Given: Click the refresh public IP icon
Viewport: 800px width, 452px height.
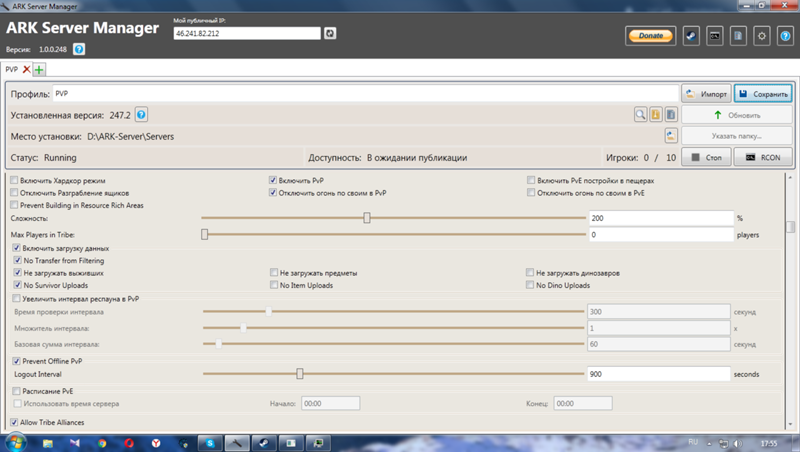Looking at the screenshot, I should pos(330,33).
